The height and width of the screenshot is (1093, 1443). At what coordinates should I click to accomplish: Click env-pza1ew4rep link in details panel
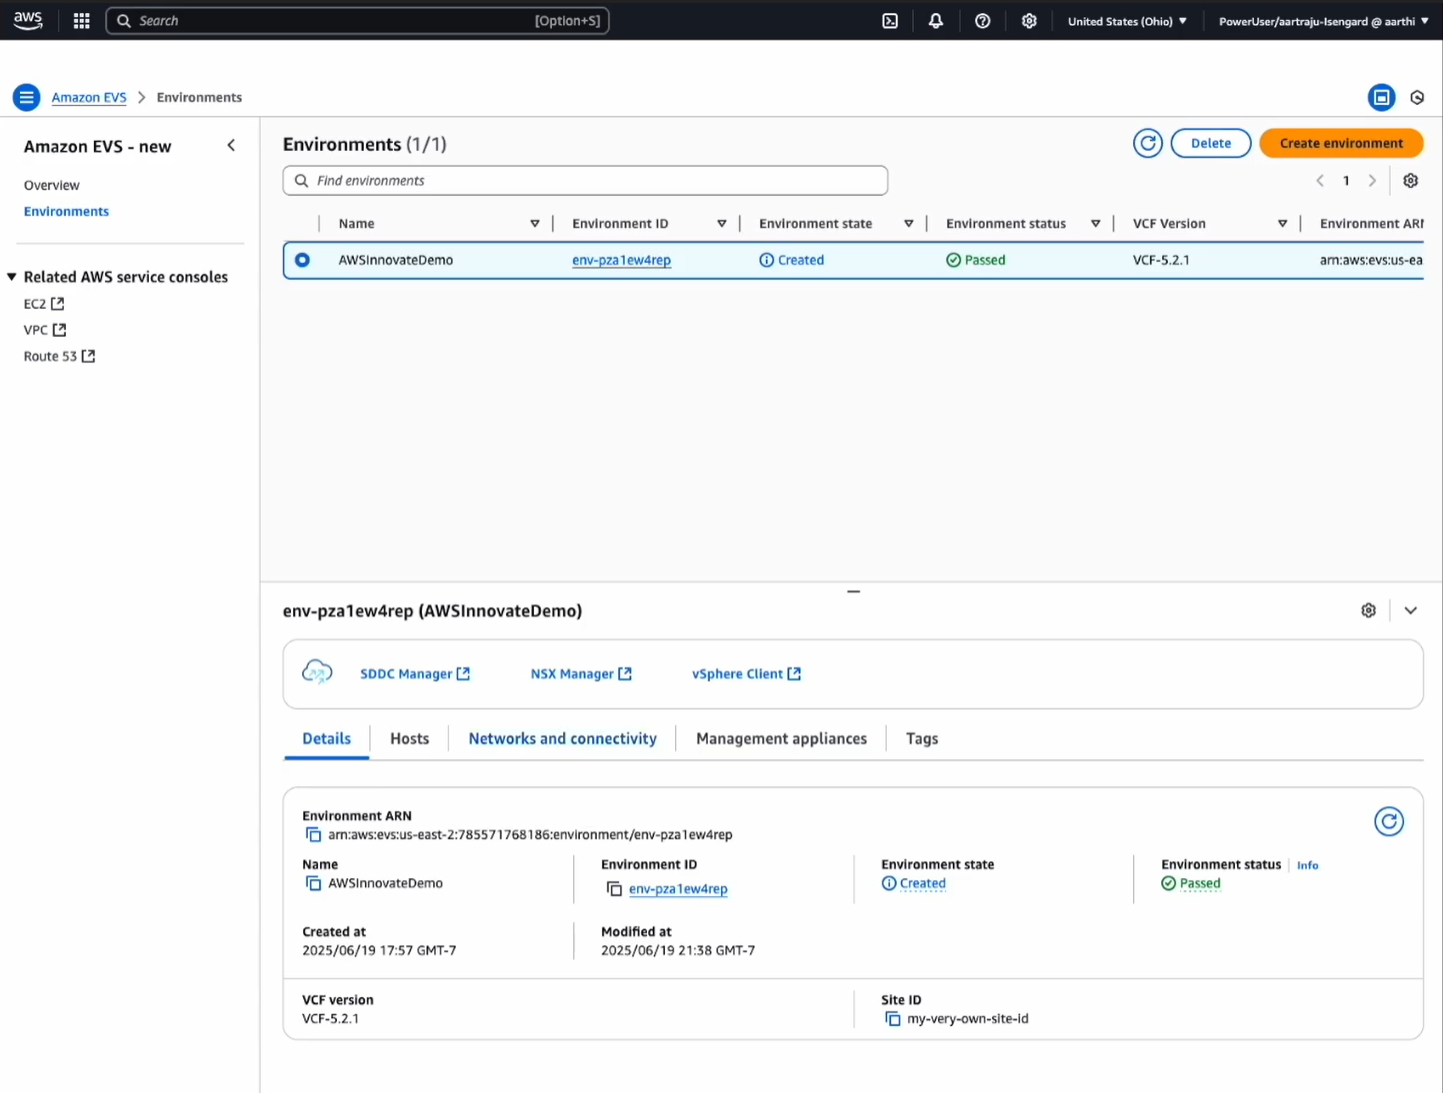[678, 889]
